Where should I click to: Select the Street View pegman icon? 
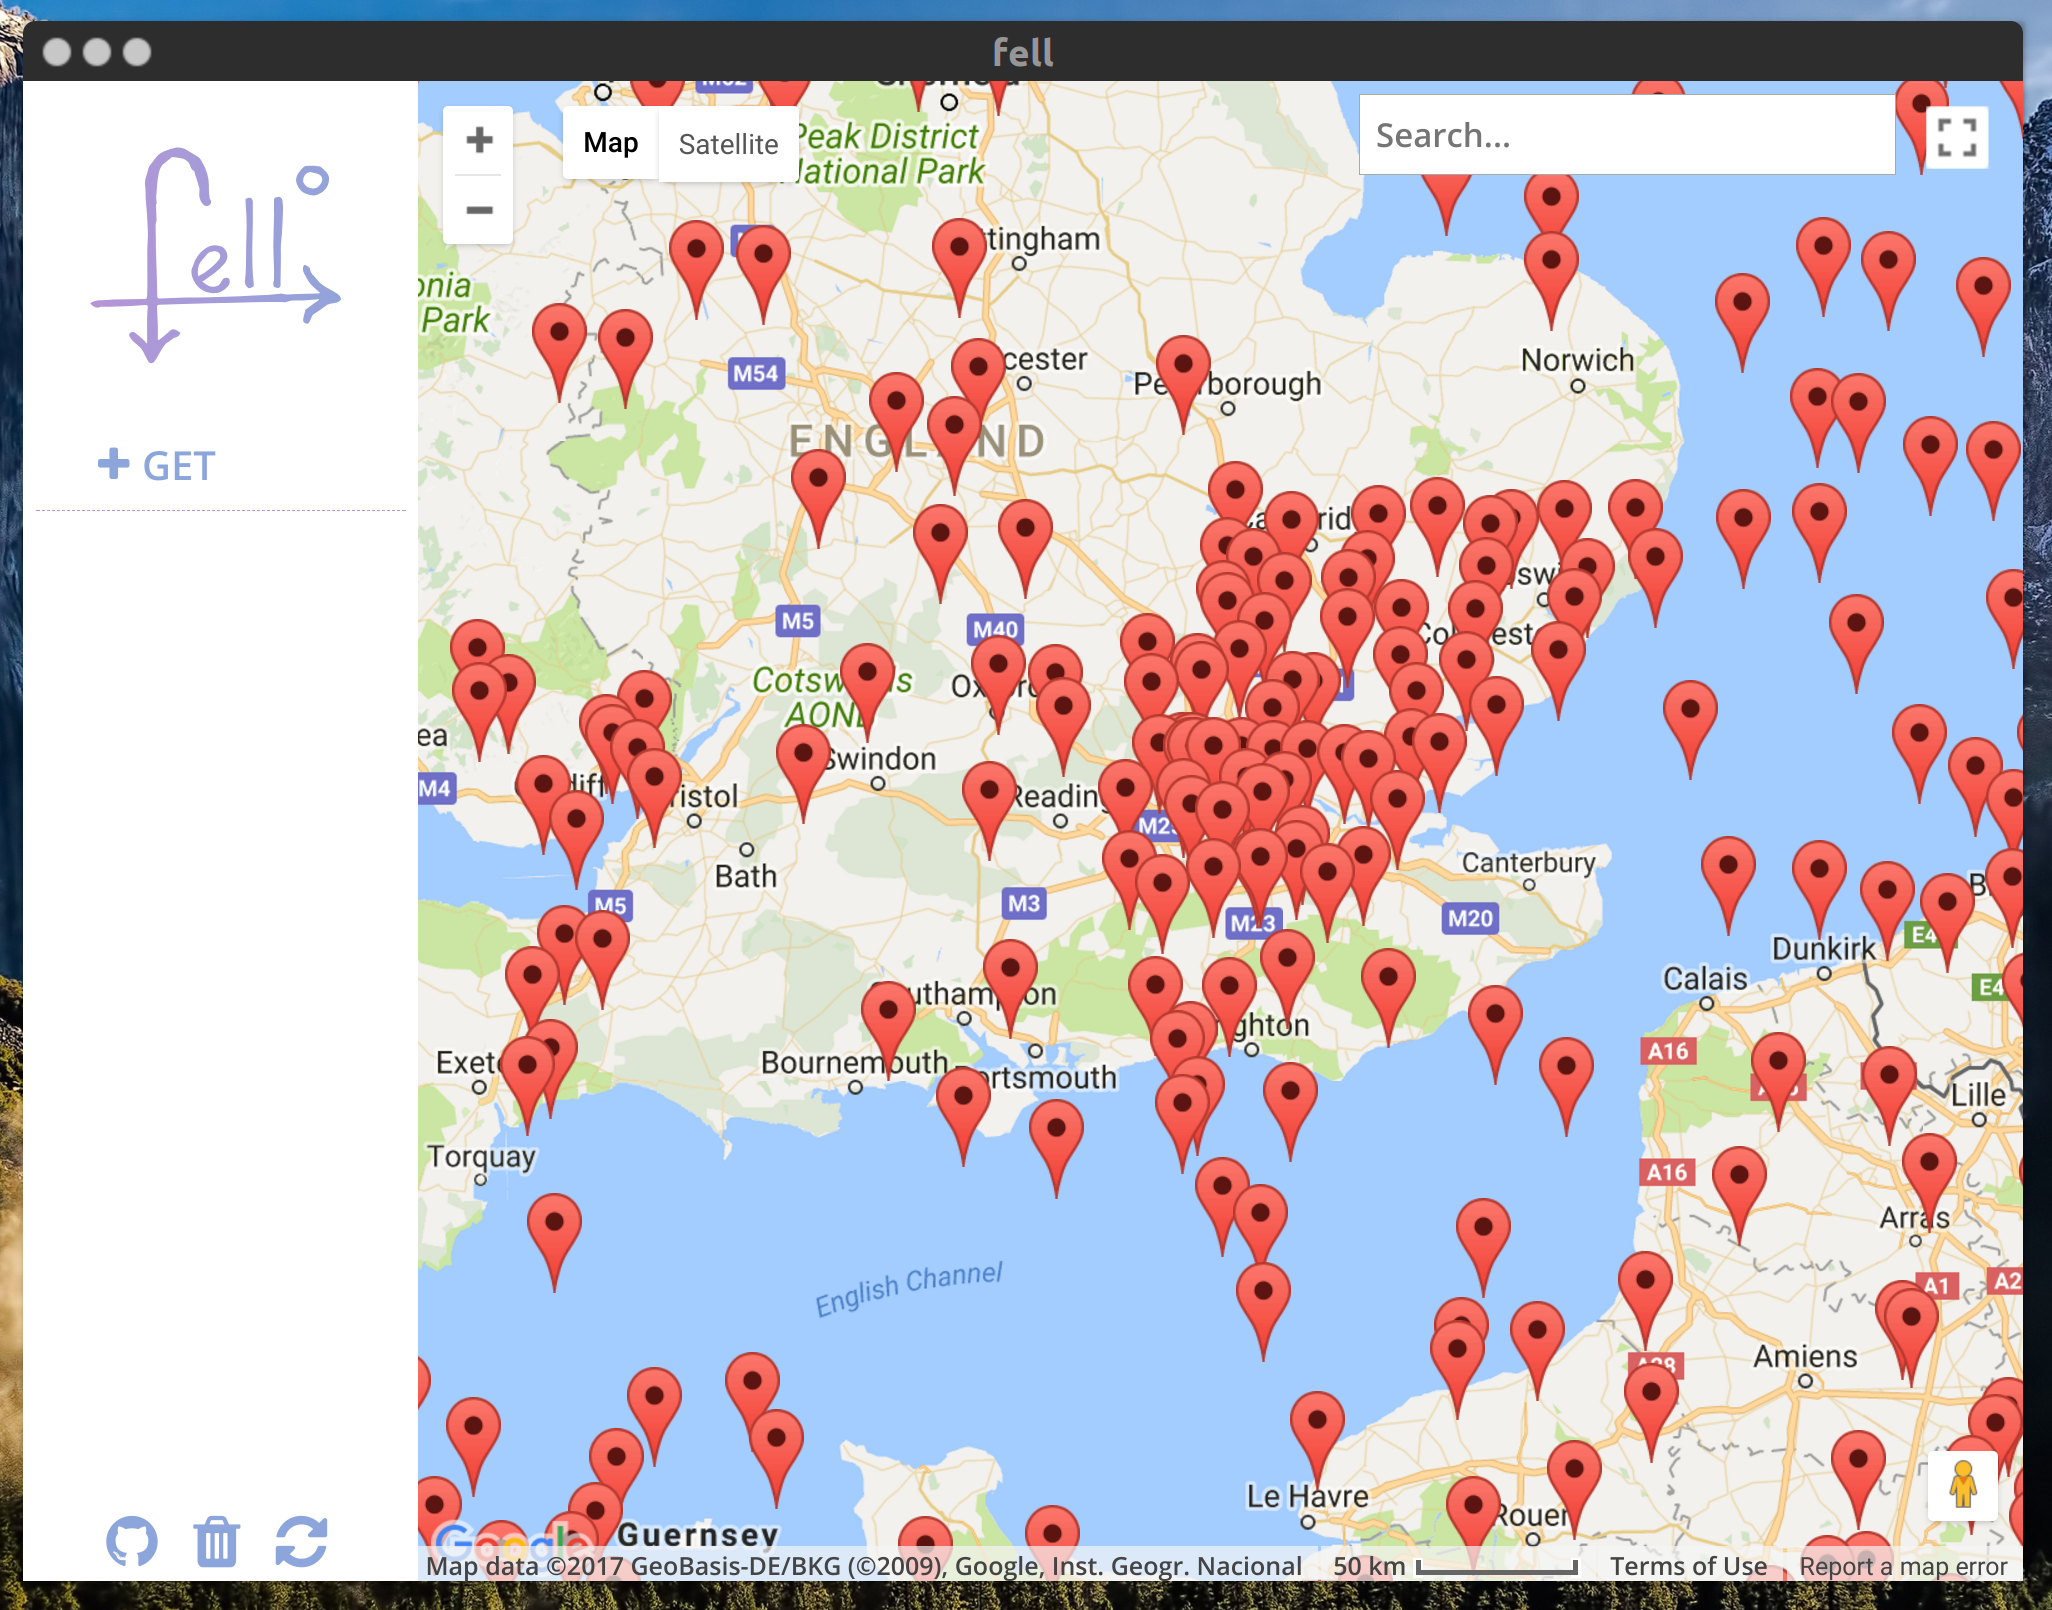click(x=1962, y=1484)
